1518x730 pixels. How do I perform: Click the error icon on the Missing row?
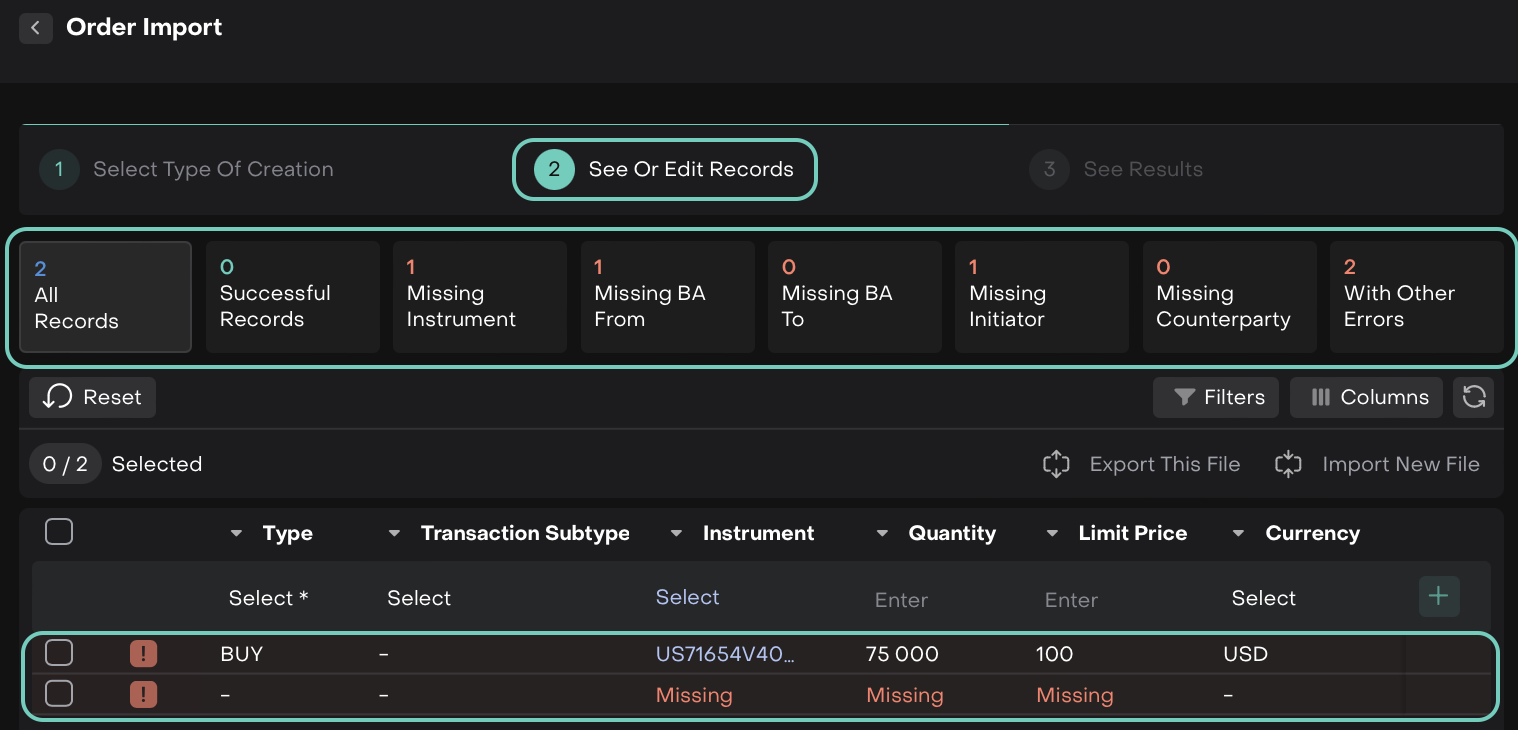[x=143, y=694]
